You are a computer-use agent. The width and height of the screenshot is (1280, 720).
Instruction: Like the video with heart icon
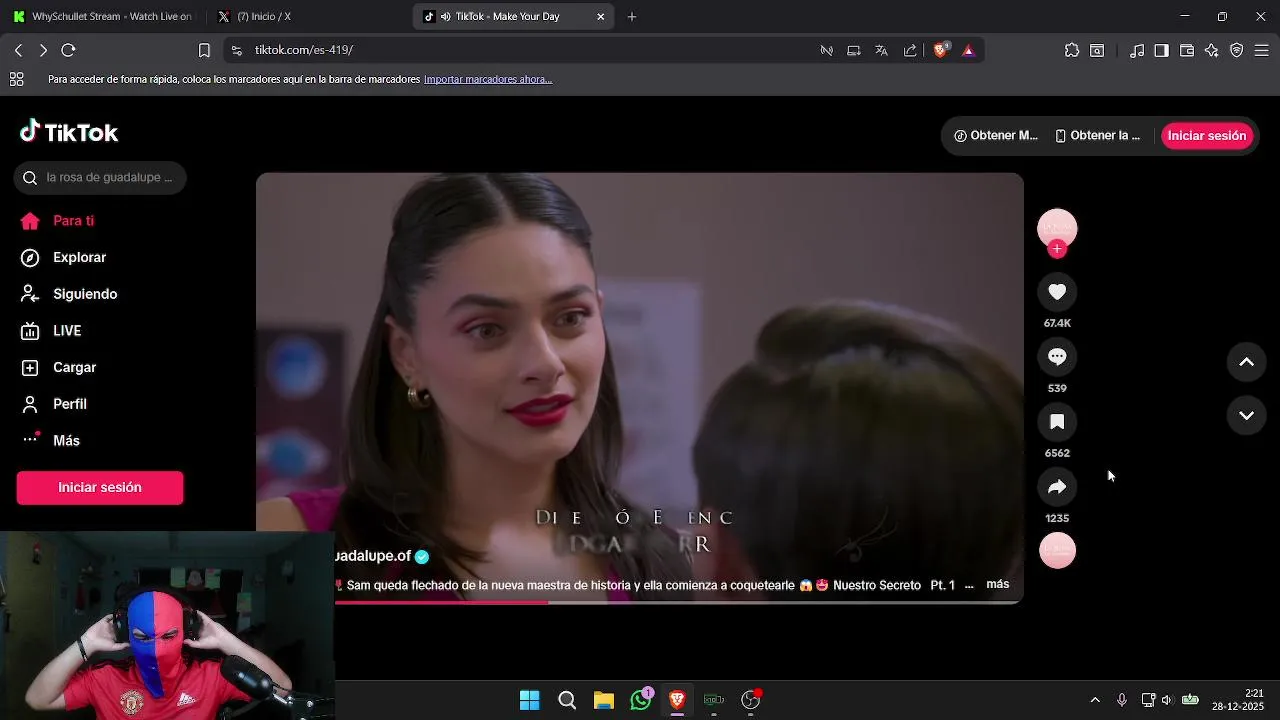point(1057,292)
